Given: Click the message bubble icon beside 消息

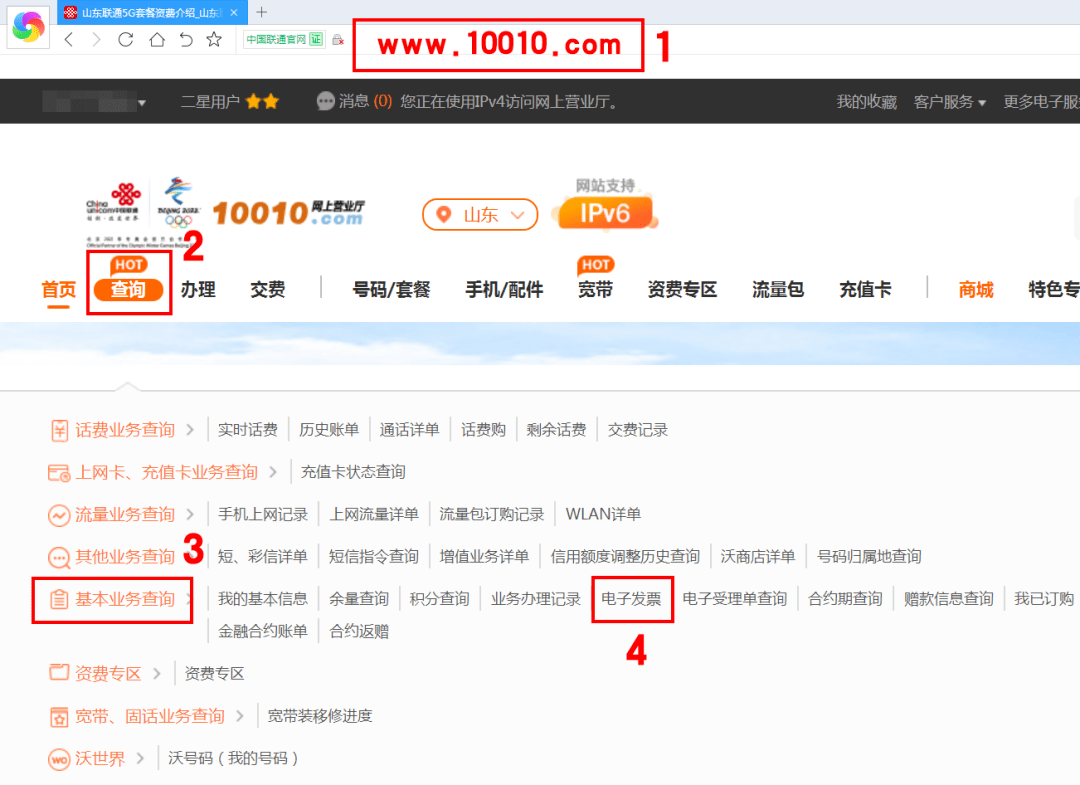Looking at the screenshot, I should [x=325, y=101].
